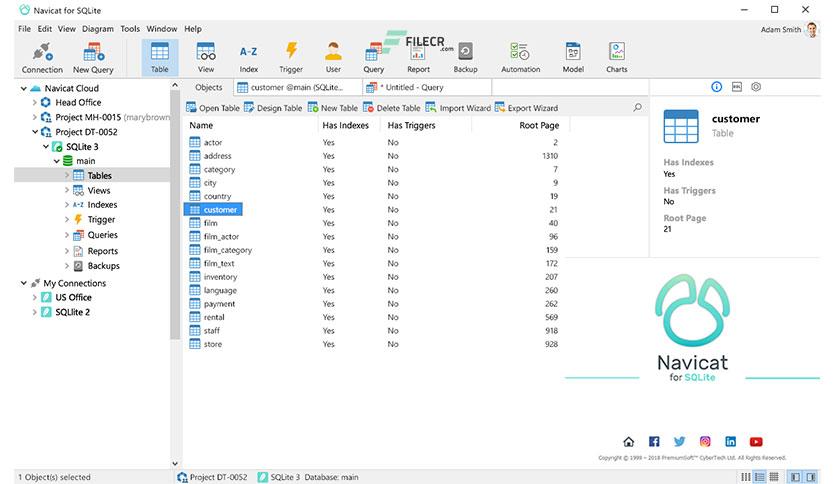Select the film_actor table row
Image resolution: width=836 pixels, height=484 pixels.
point(374,237)
